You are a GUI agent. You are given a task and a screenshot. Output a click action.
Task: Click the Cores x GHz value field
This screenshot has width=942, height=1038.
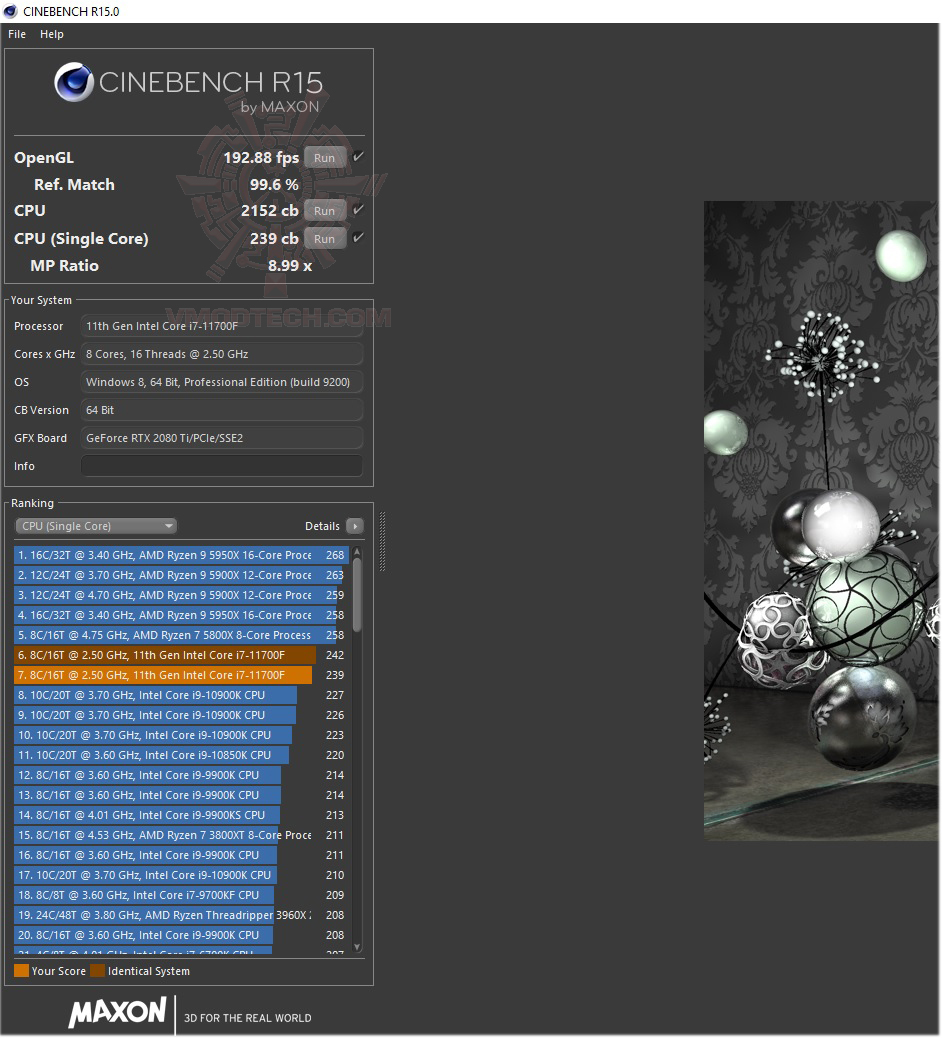(222, 354)
